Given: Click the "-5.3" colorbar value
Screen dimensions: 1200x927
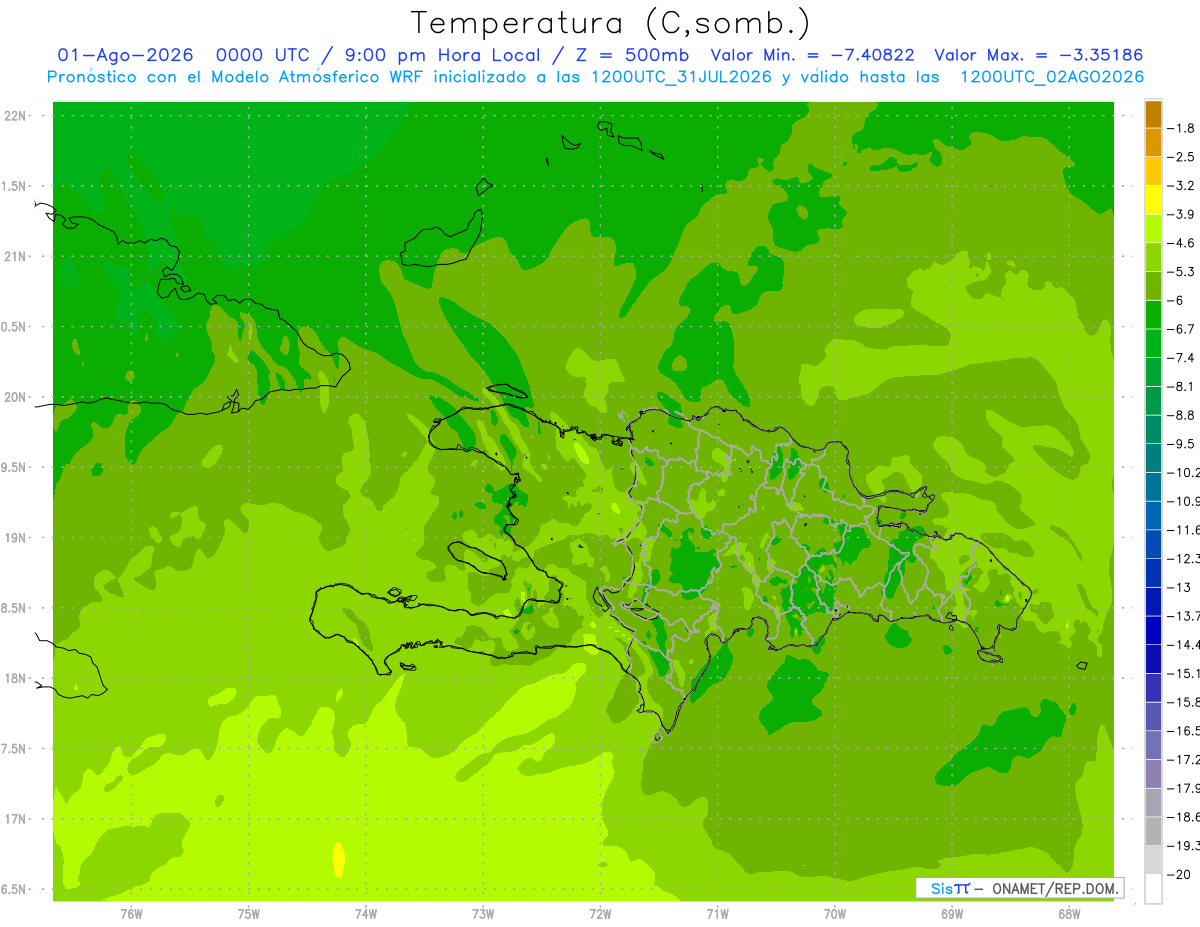Looking at the screenshot, I should (x=1182, y=271).
